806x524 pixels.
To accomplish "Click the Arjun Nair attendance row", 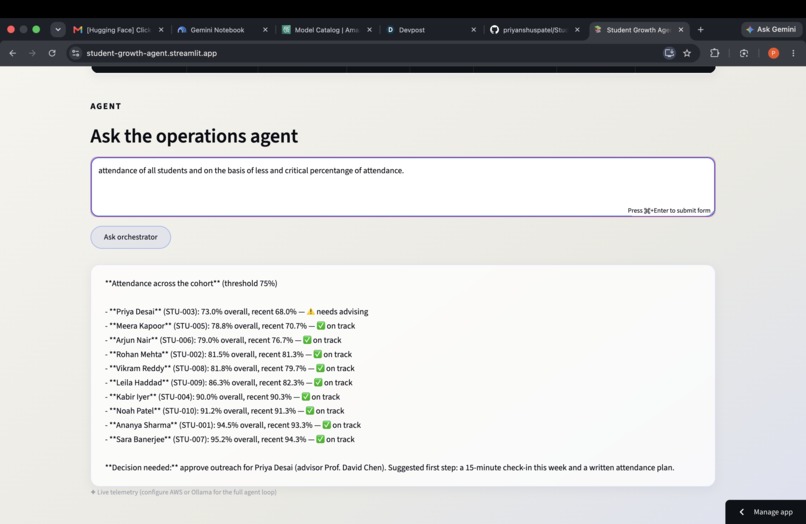I will (223, 340).
